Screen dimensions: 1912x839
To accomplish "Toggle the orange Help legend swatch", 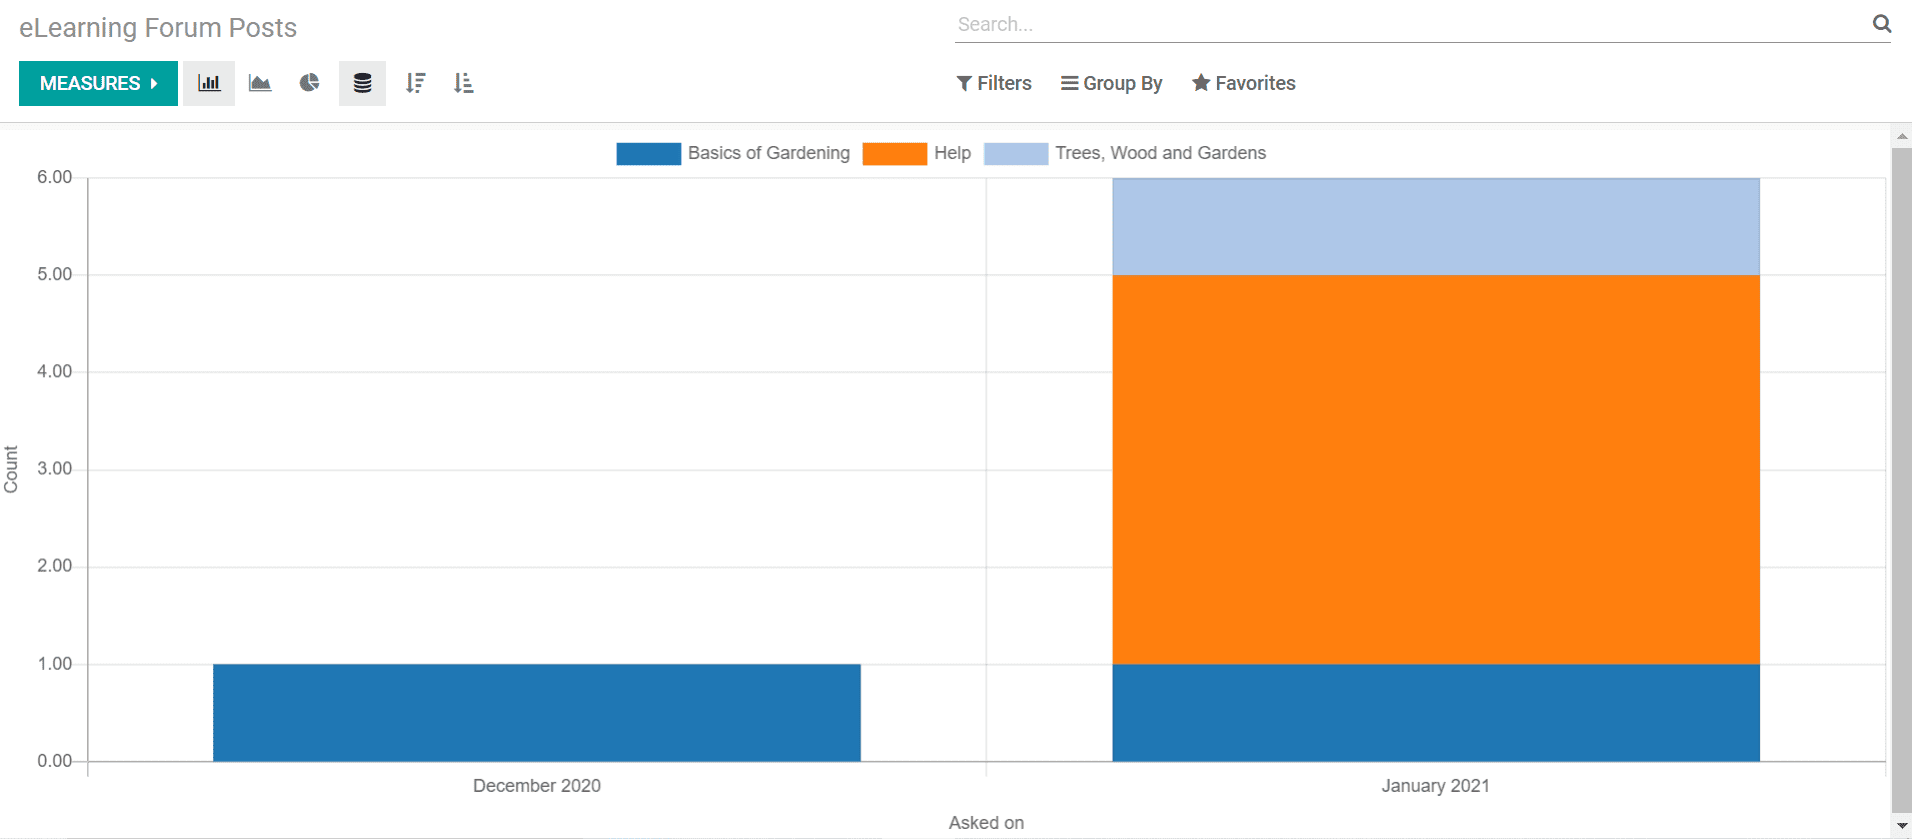I will click(x=894, y=153).
